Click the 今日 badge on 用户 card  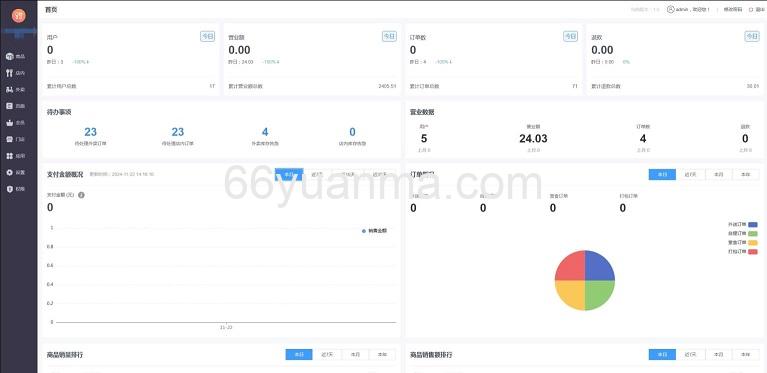click(x=207, y=36)
